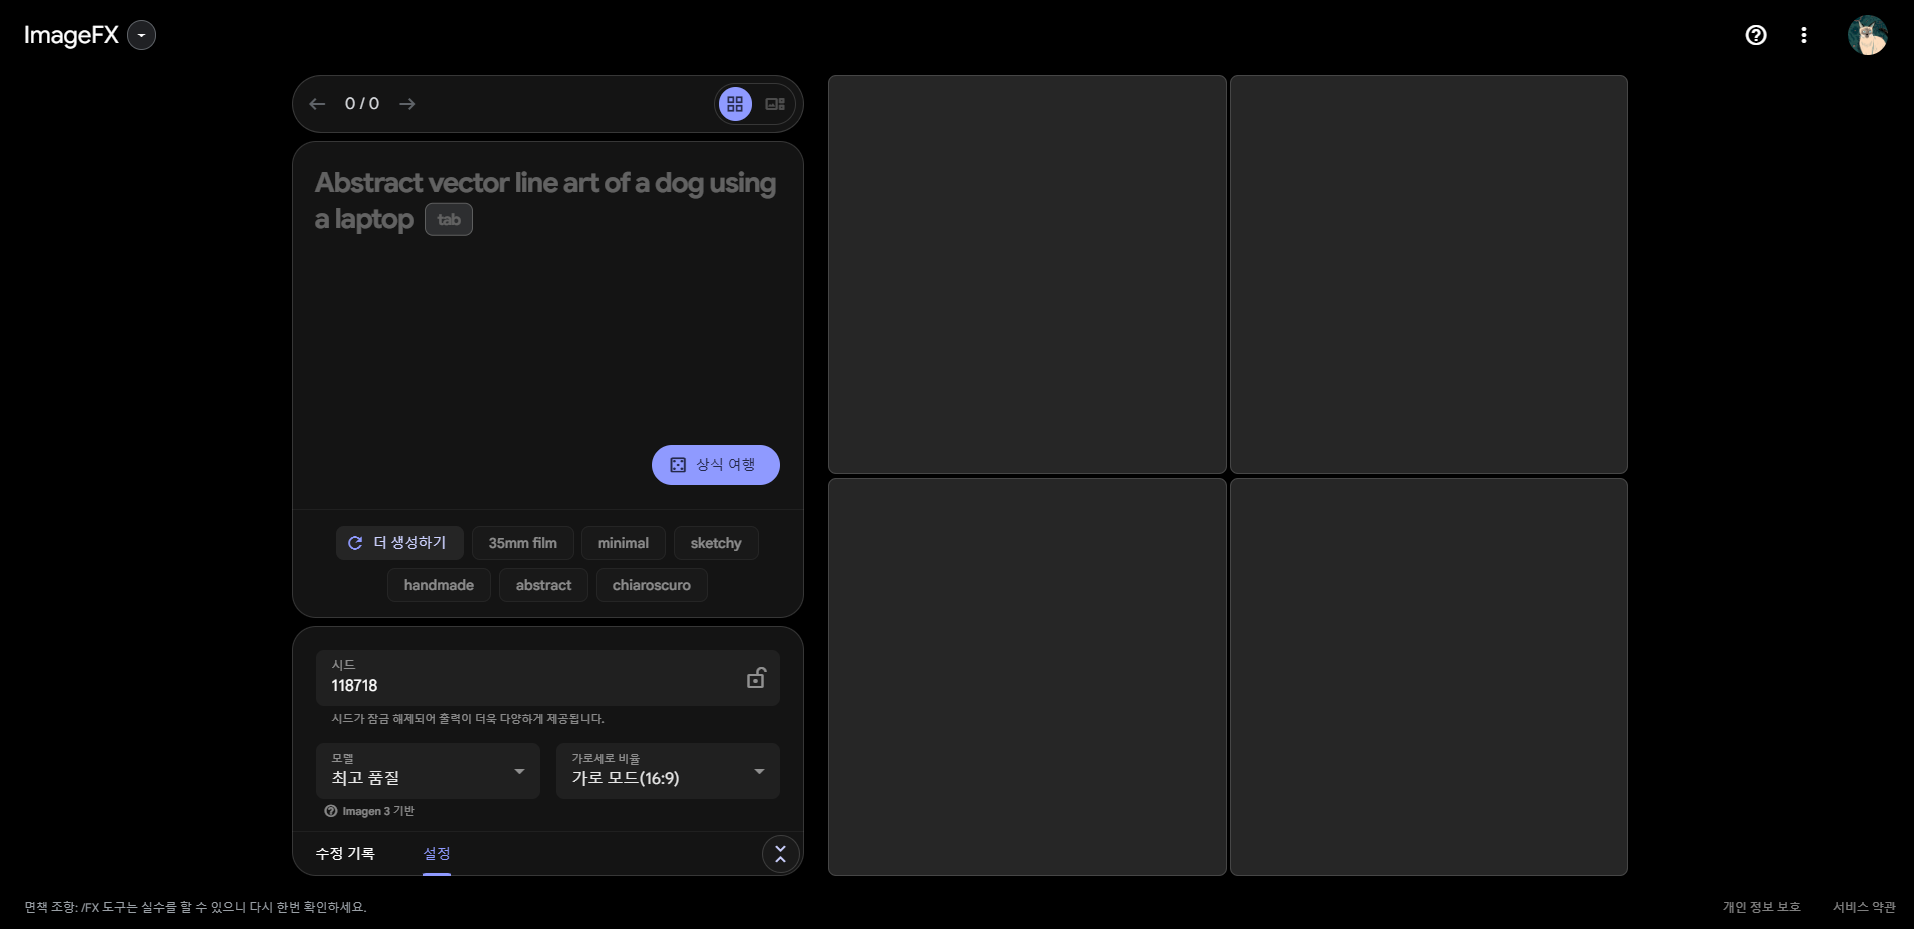Add the sketchy style chip

[716, 543]
